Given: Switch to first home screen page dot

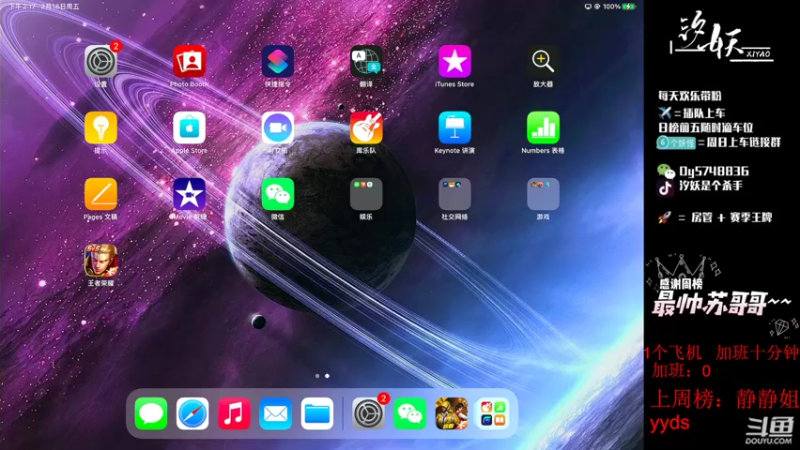Looking at the screenshot, I should 317,376.
